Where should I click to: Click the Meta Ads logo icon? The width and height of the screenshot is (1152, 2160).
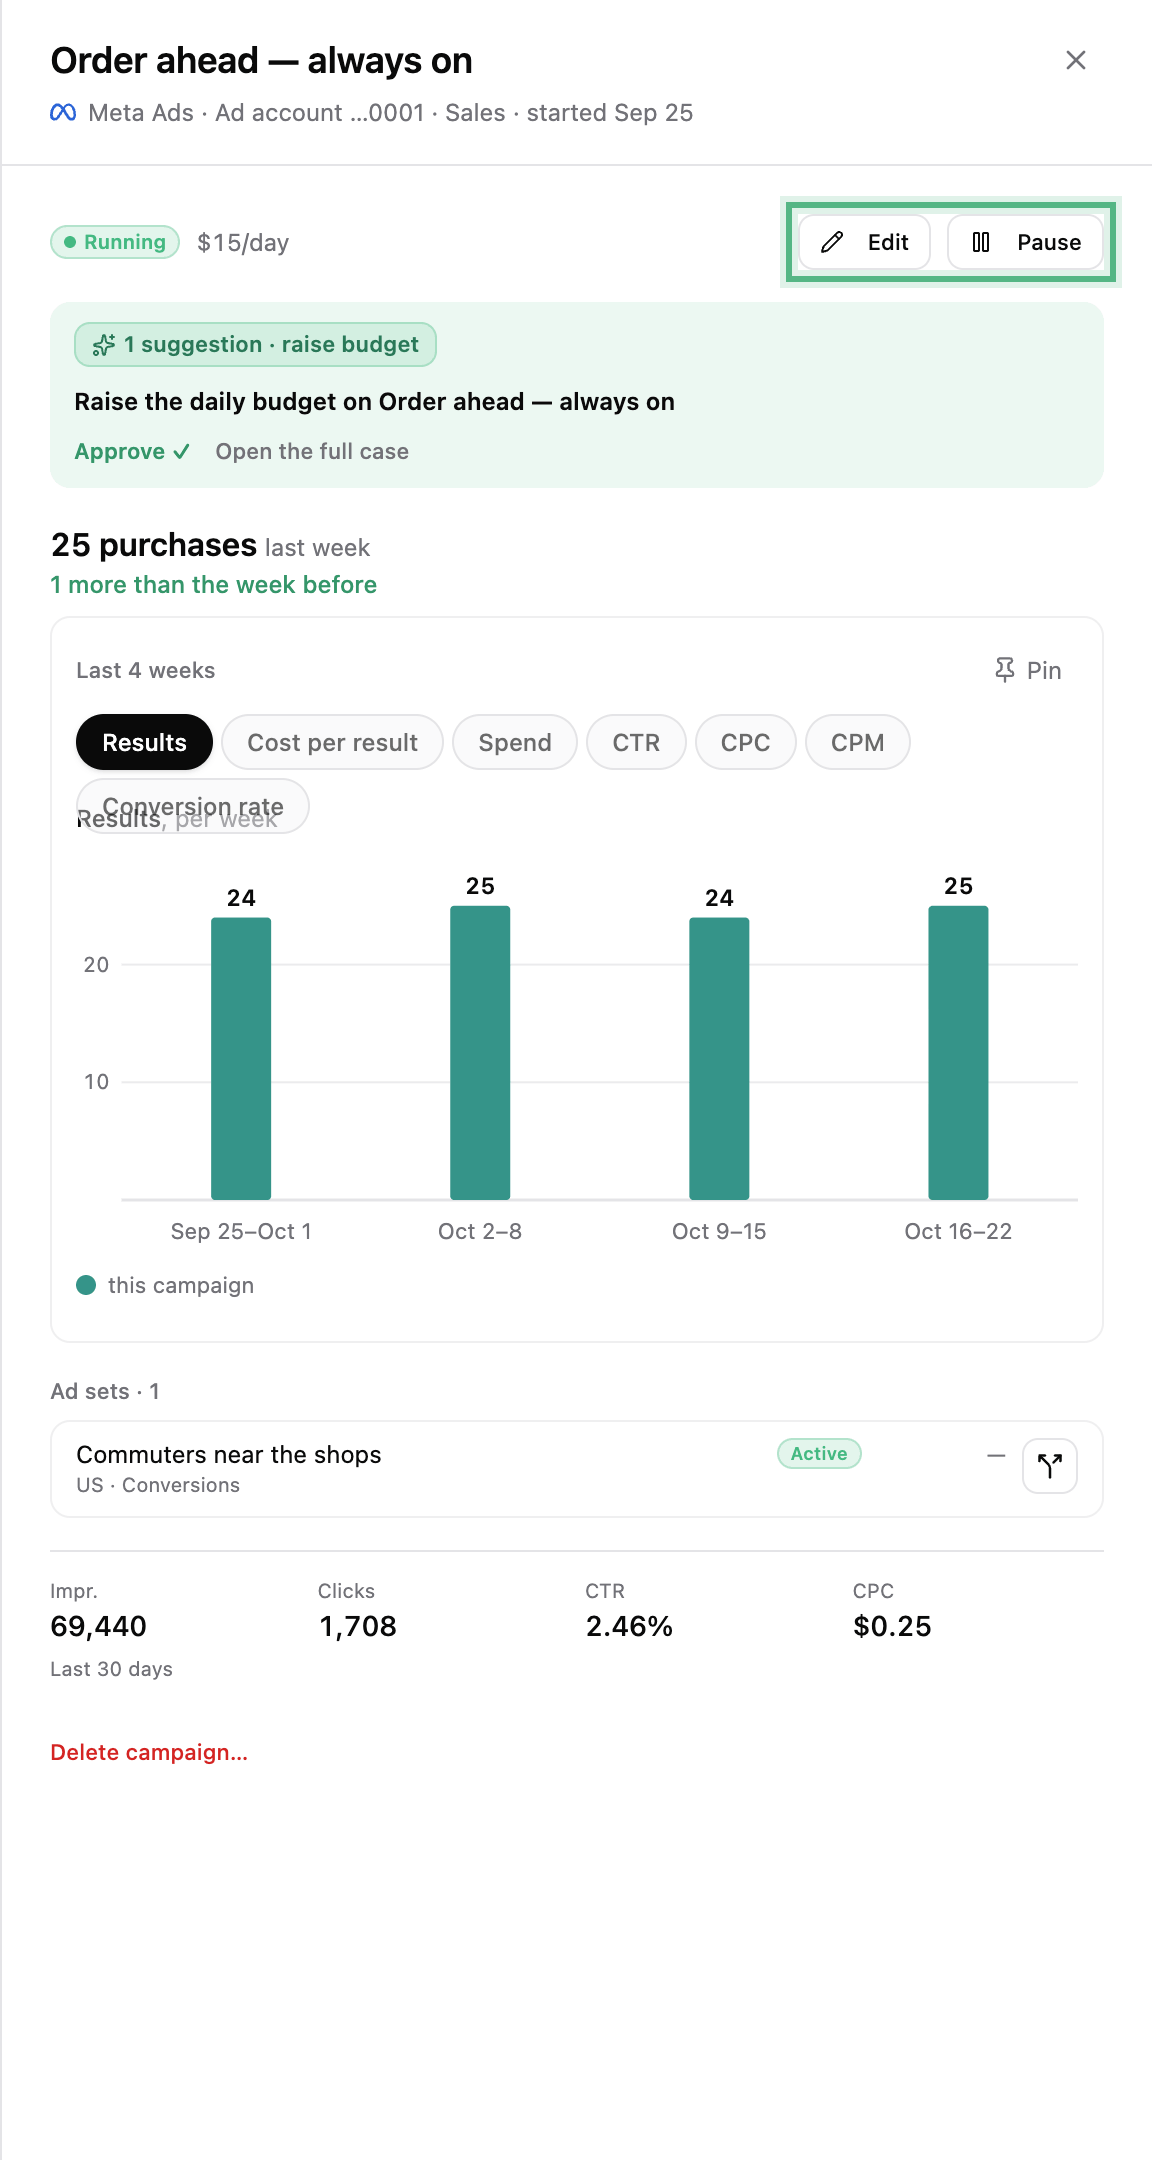click(63, 113)
